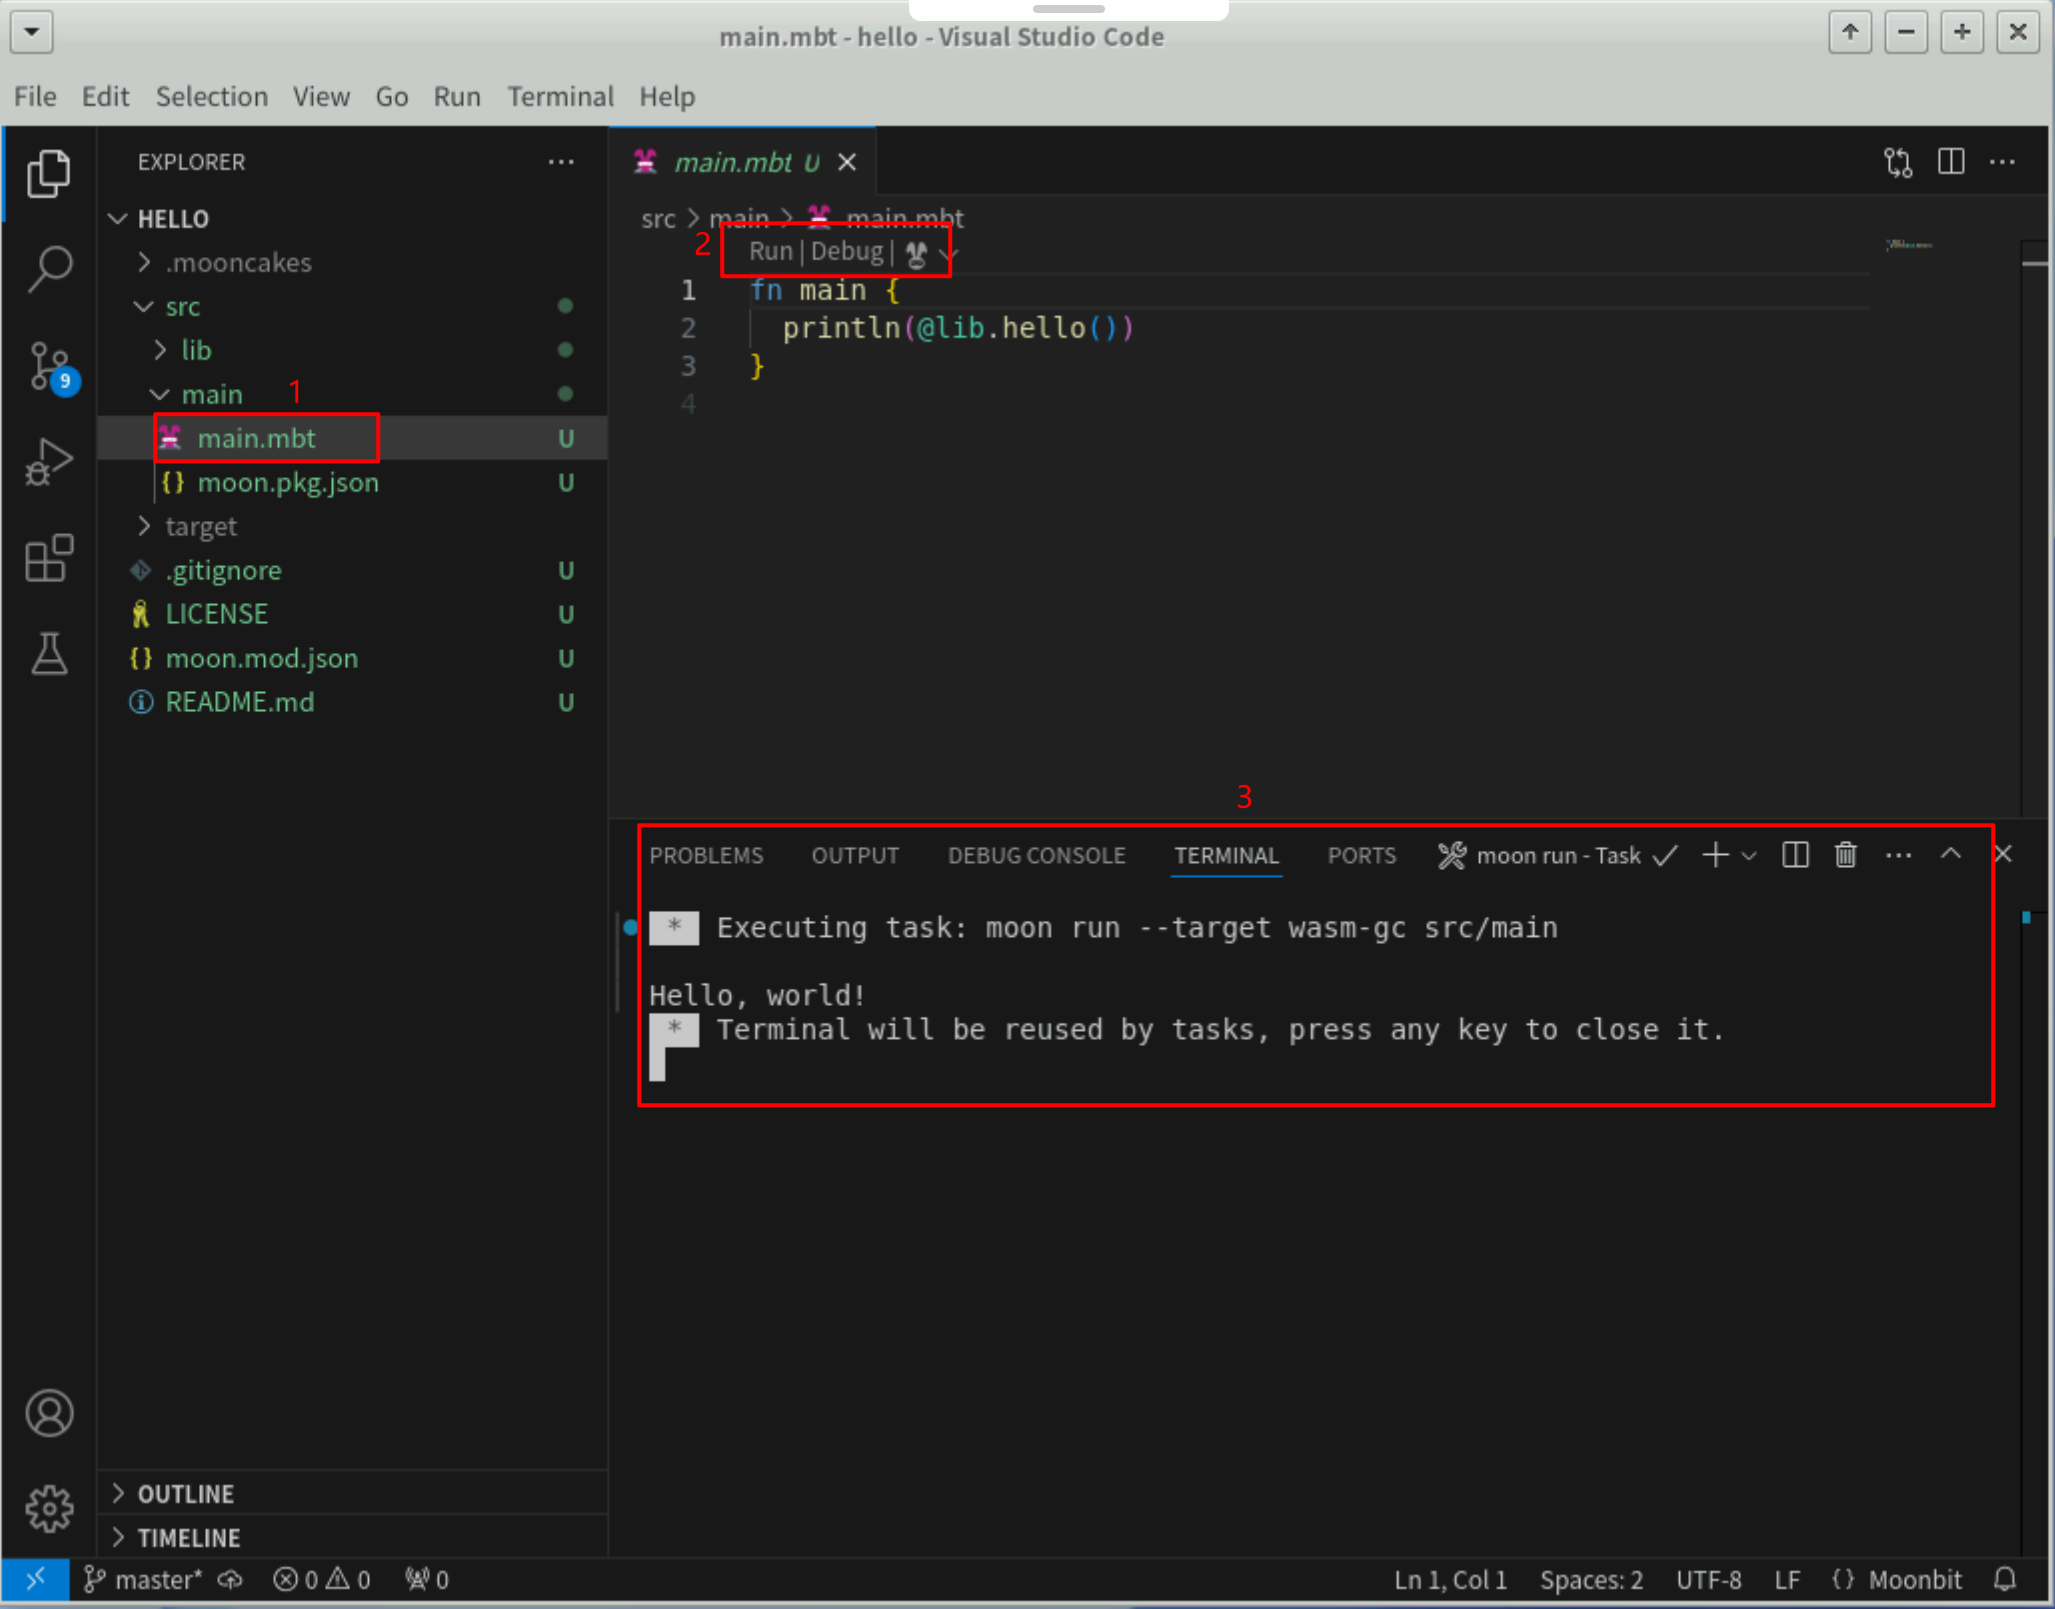Split the terminal panel
This screenshot has width=2055, height=1609.
(x=1795, y=855)
